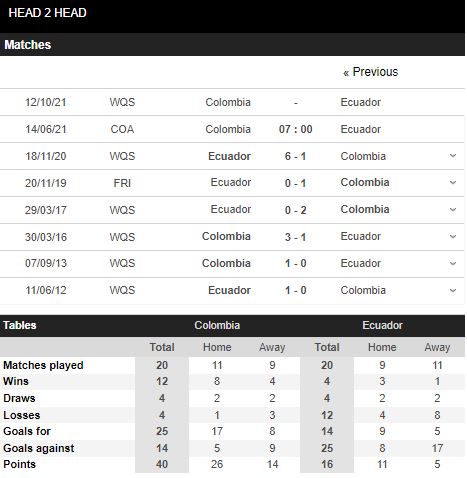Open the 3 - 1 score result

pyautogui.click(x=295, y=237)
